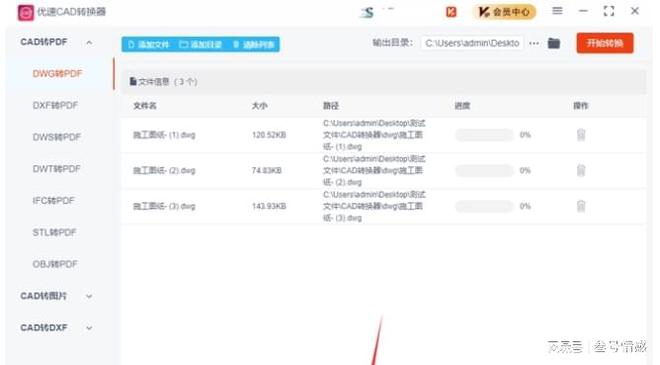This screenshot has height=365, width=660.
Task: Open the output folder icon
Action: tap(554, 43)
